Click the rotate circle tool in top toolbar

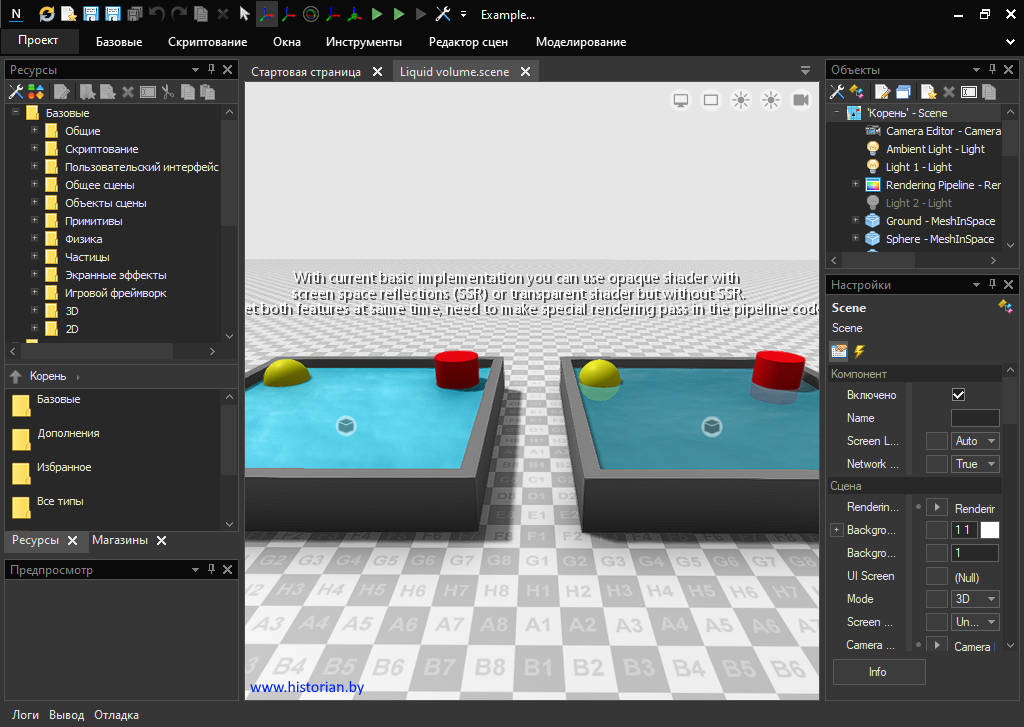[x=311, y=14]
